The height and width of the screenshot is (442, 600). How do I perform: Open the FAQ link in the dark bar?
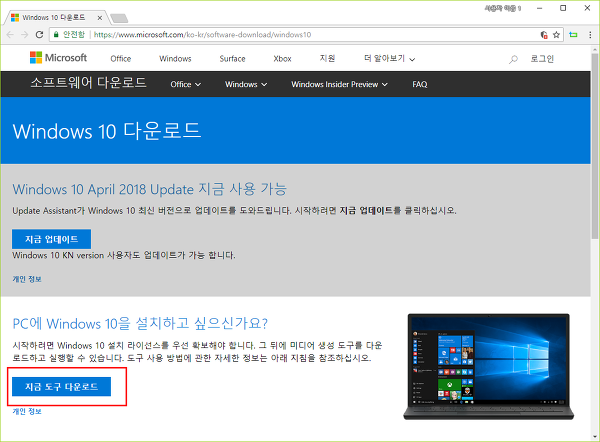point(420,84)
